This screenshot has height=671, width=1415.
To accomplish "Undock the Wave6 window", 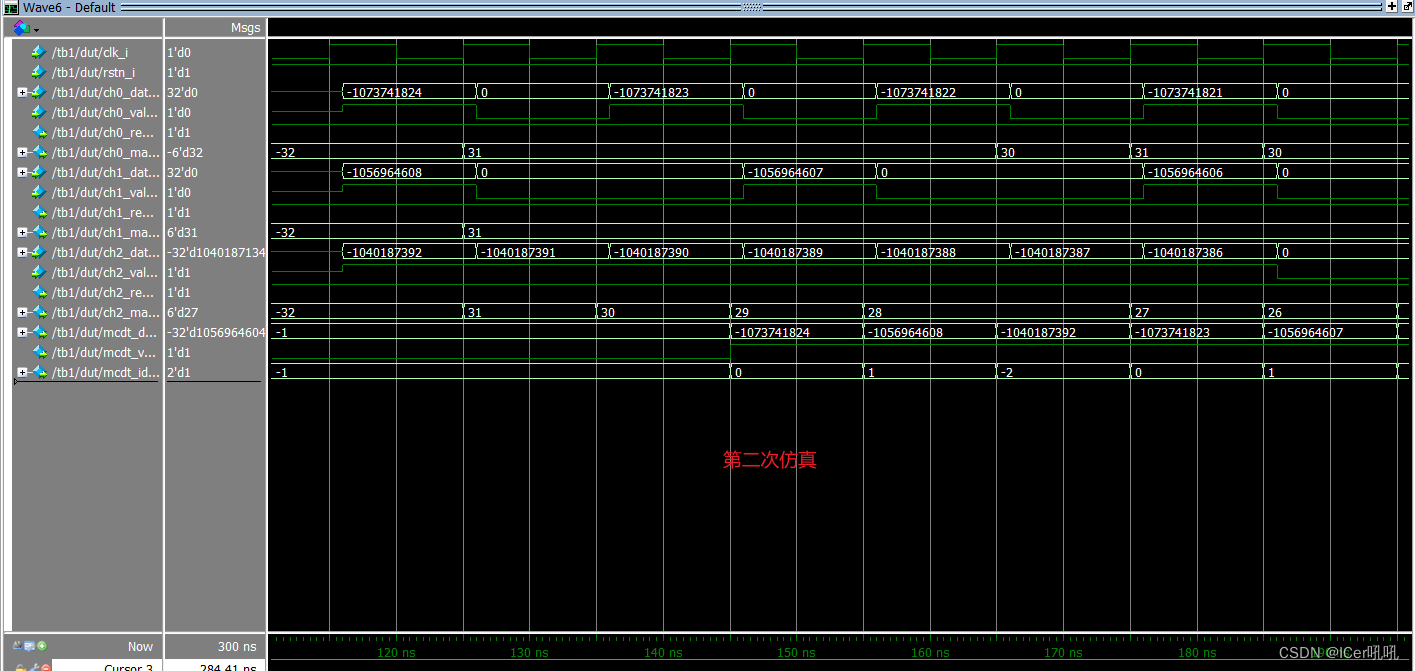I will [x=1406, y=7].
